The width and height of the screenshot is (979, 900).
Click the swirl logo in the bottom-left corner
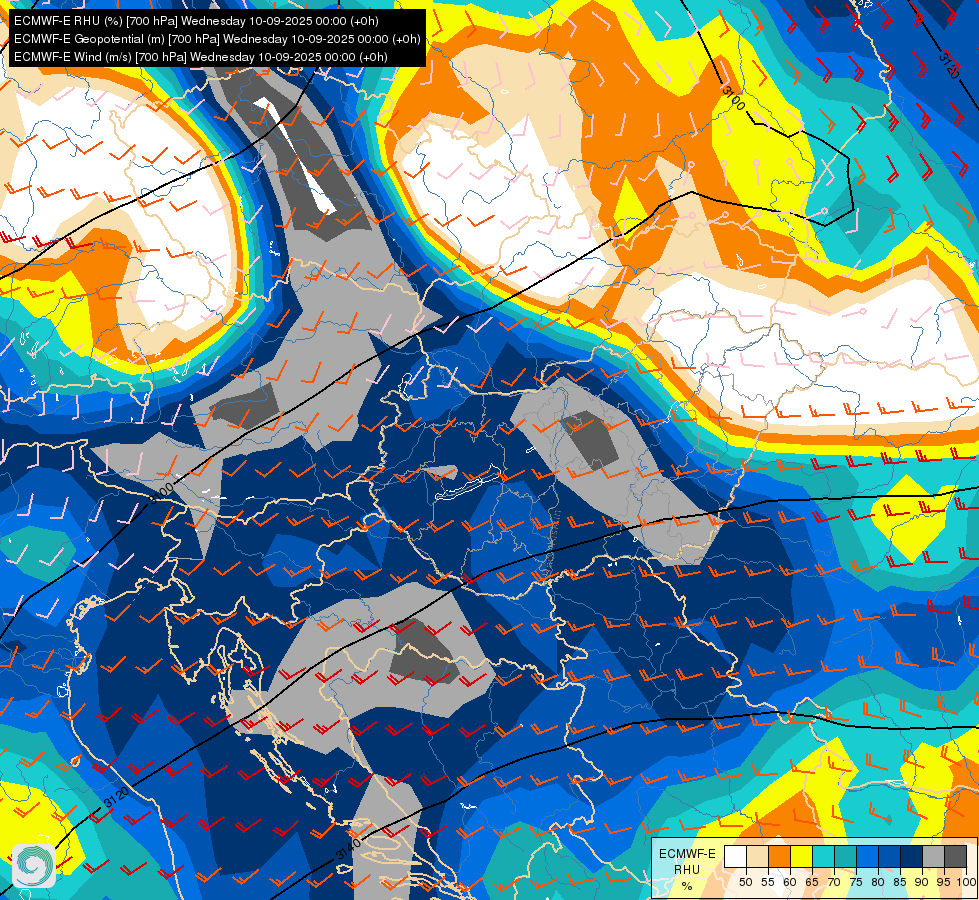tap(34, 866)
